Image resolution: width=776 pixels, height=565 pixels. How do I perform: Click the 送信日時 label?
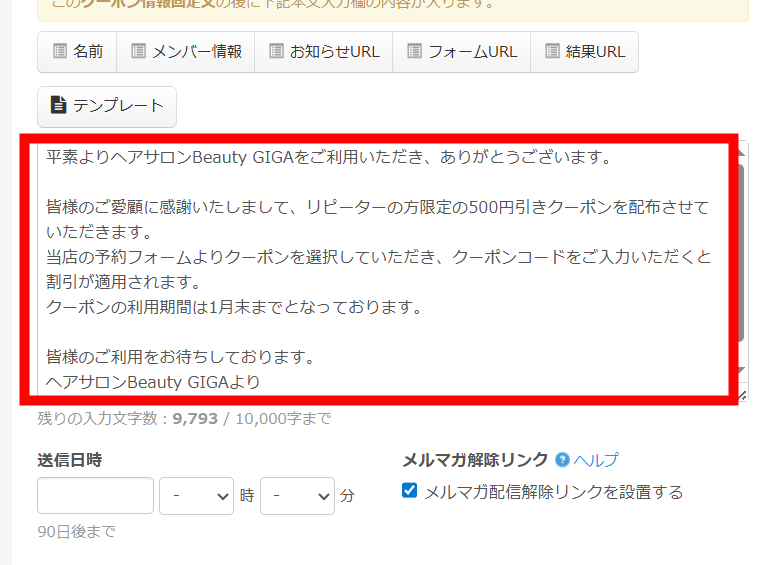click(70, 460)
